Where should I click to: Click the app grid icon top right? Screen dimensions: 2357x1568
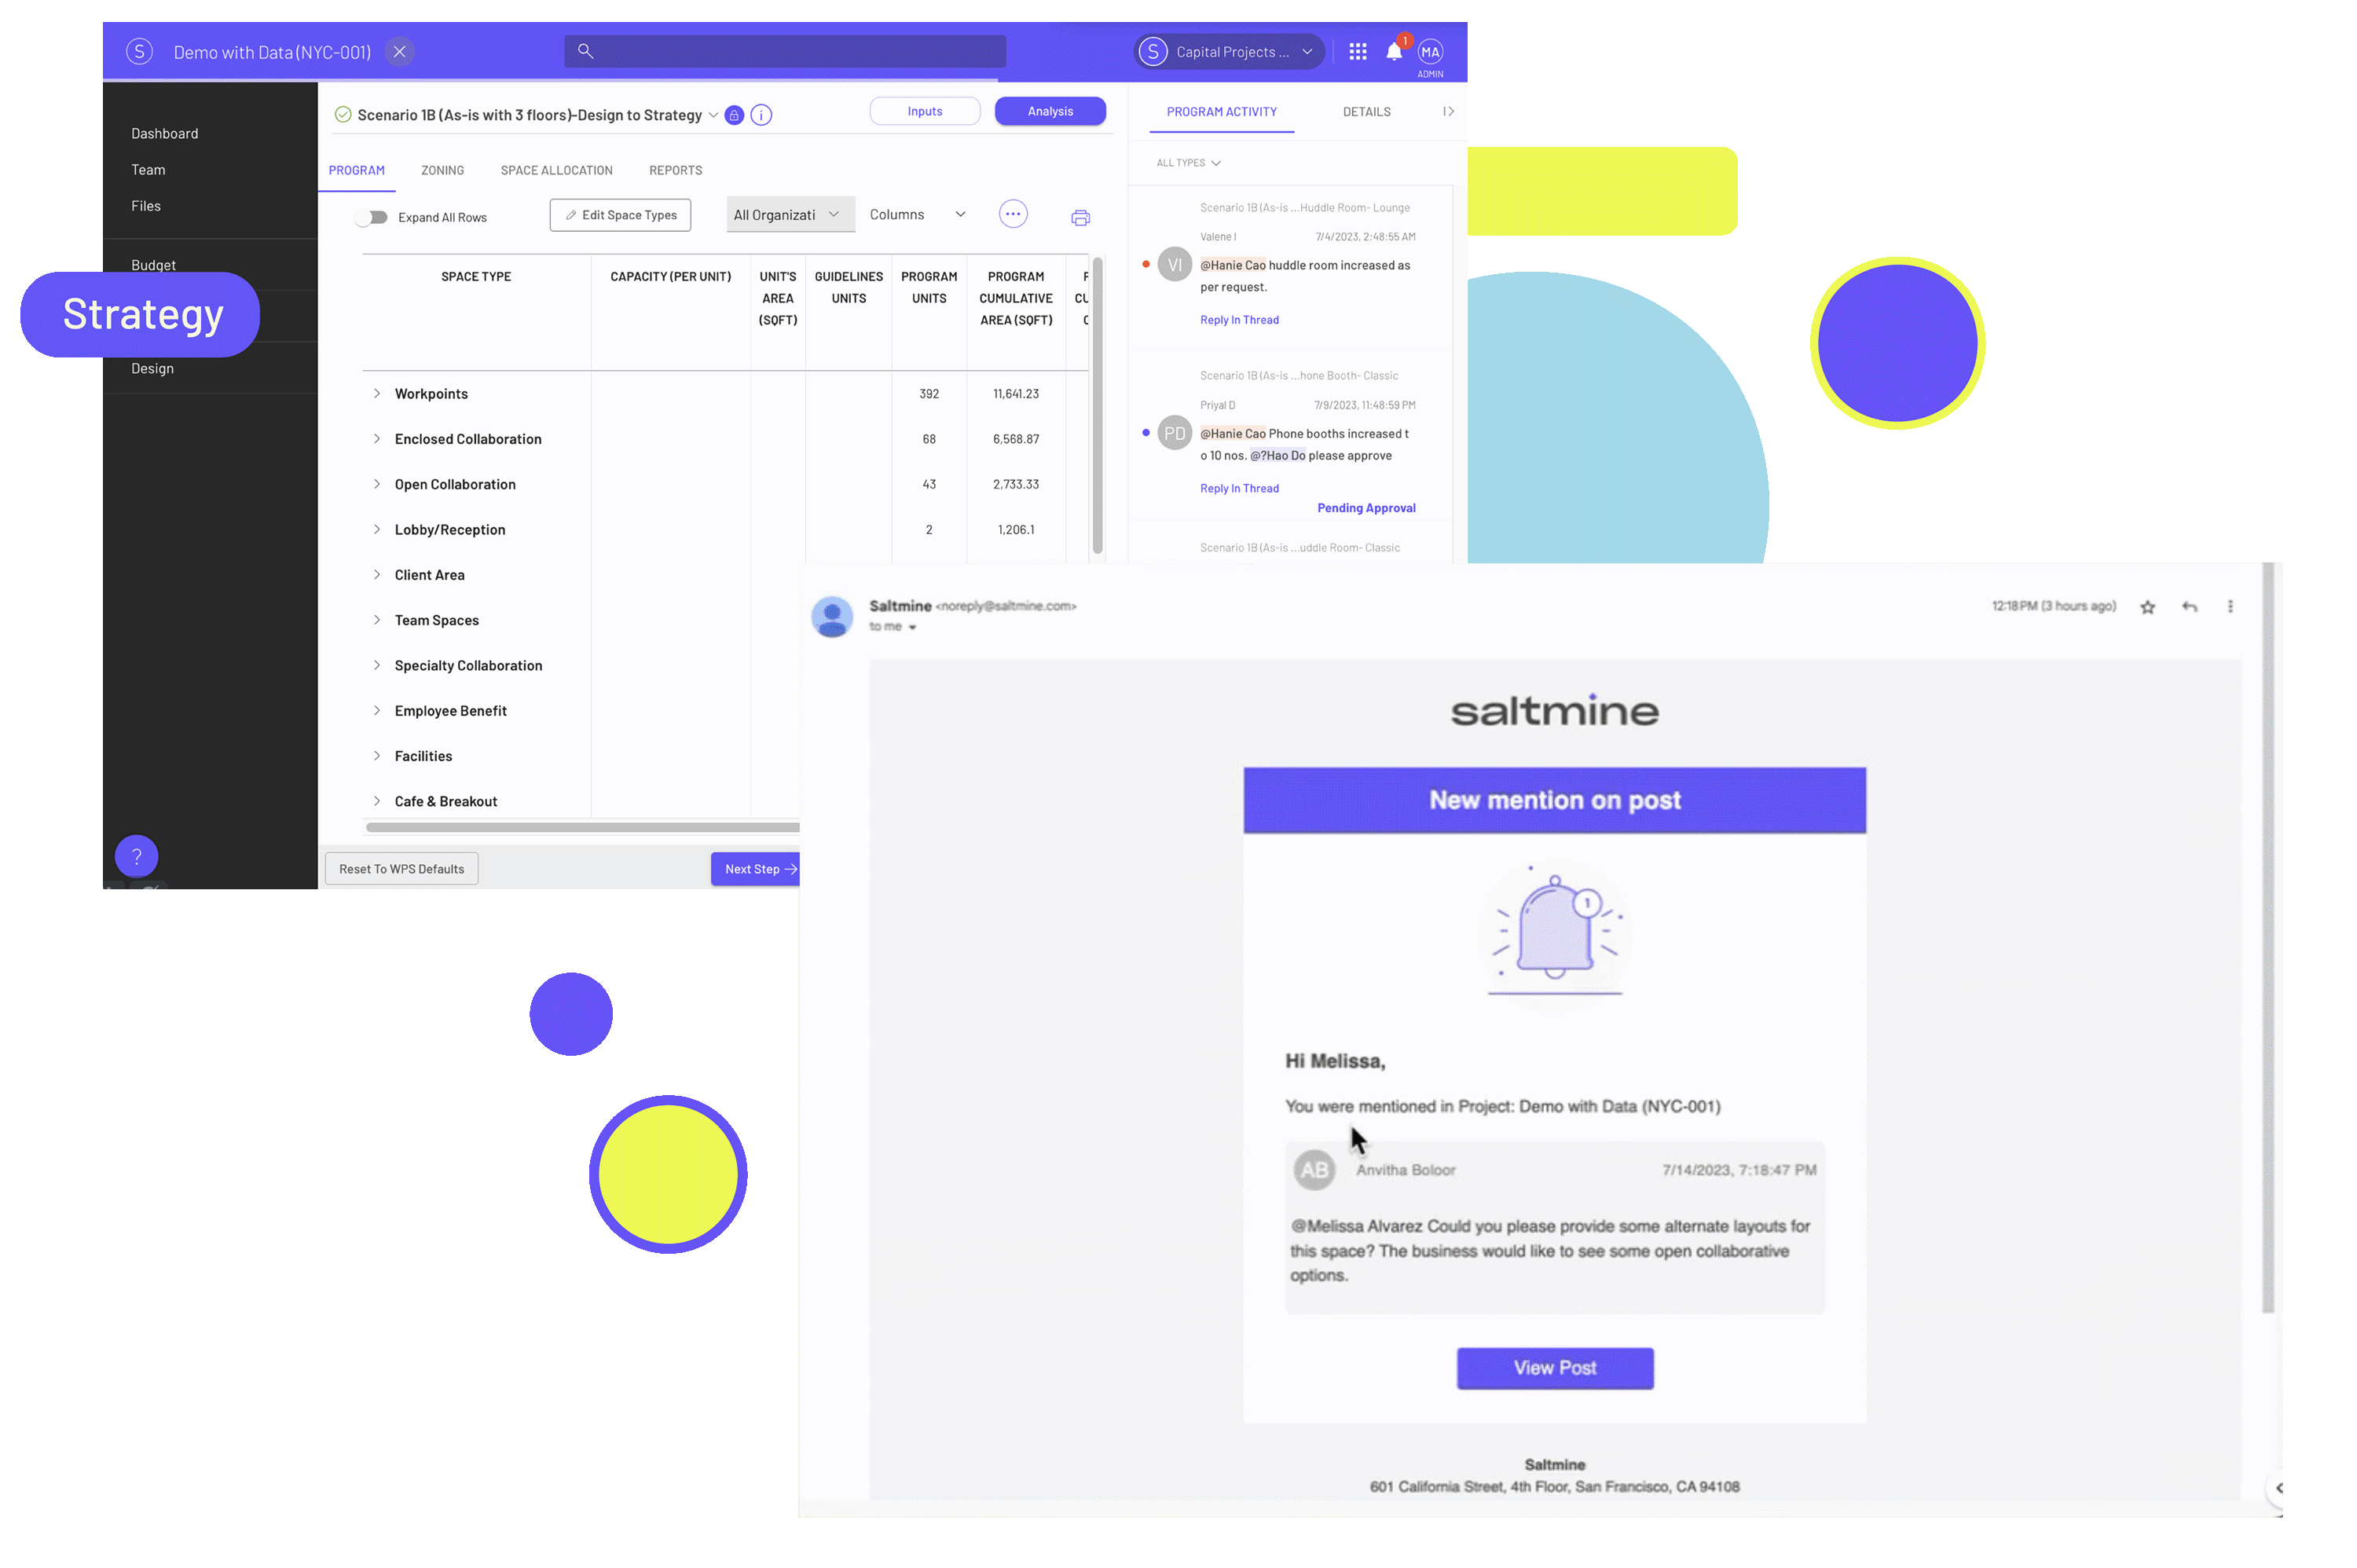[x=1358, y=51]
